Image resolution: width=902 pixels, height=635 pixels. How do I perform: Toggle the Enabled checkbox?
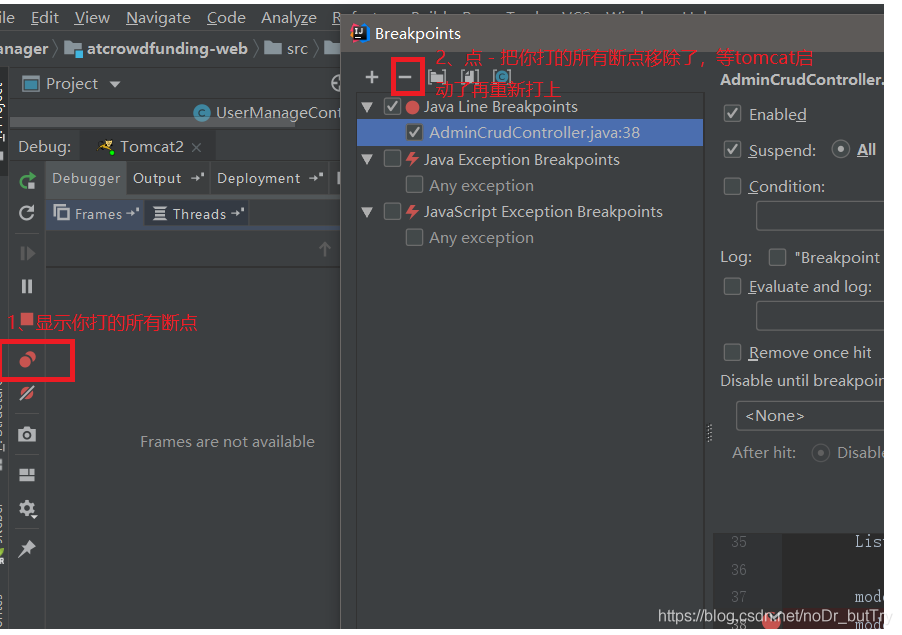coord(733,114)
